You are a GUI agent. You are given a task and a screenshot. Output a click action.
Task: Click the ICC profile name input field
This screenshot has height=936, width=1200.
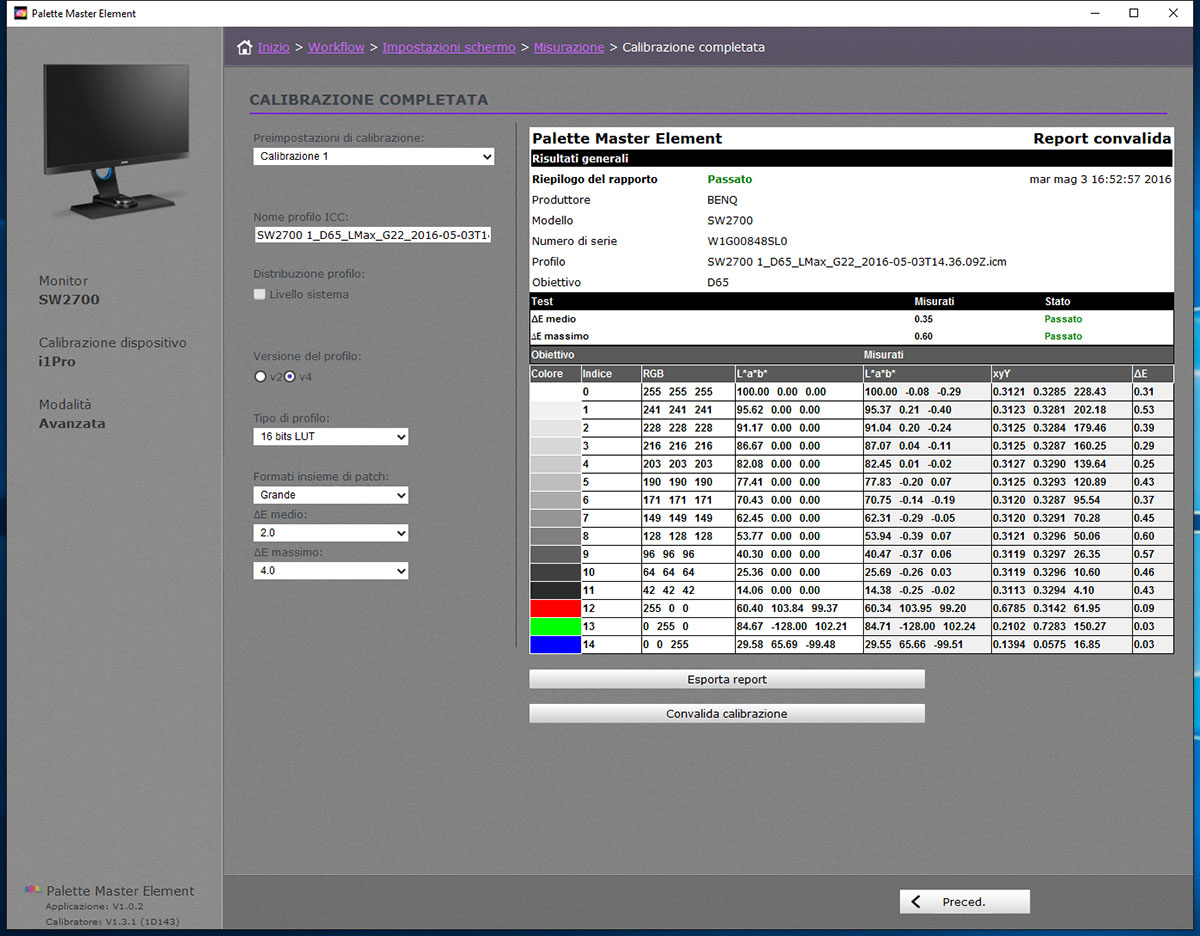pyautogui.click(x=373, y=235)
